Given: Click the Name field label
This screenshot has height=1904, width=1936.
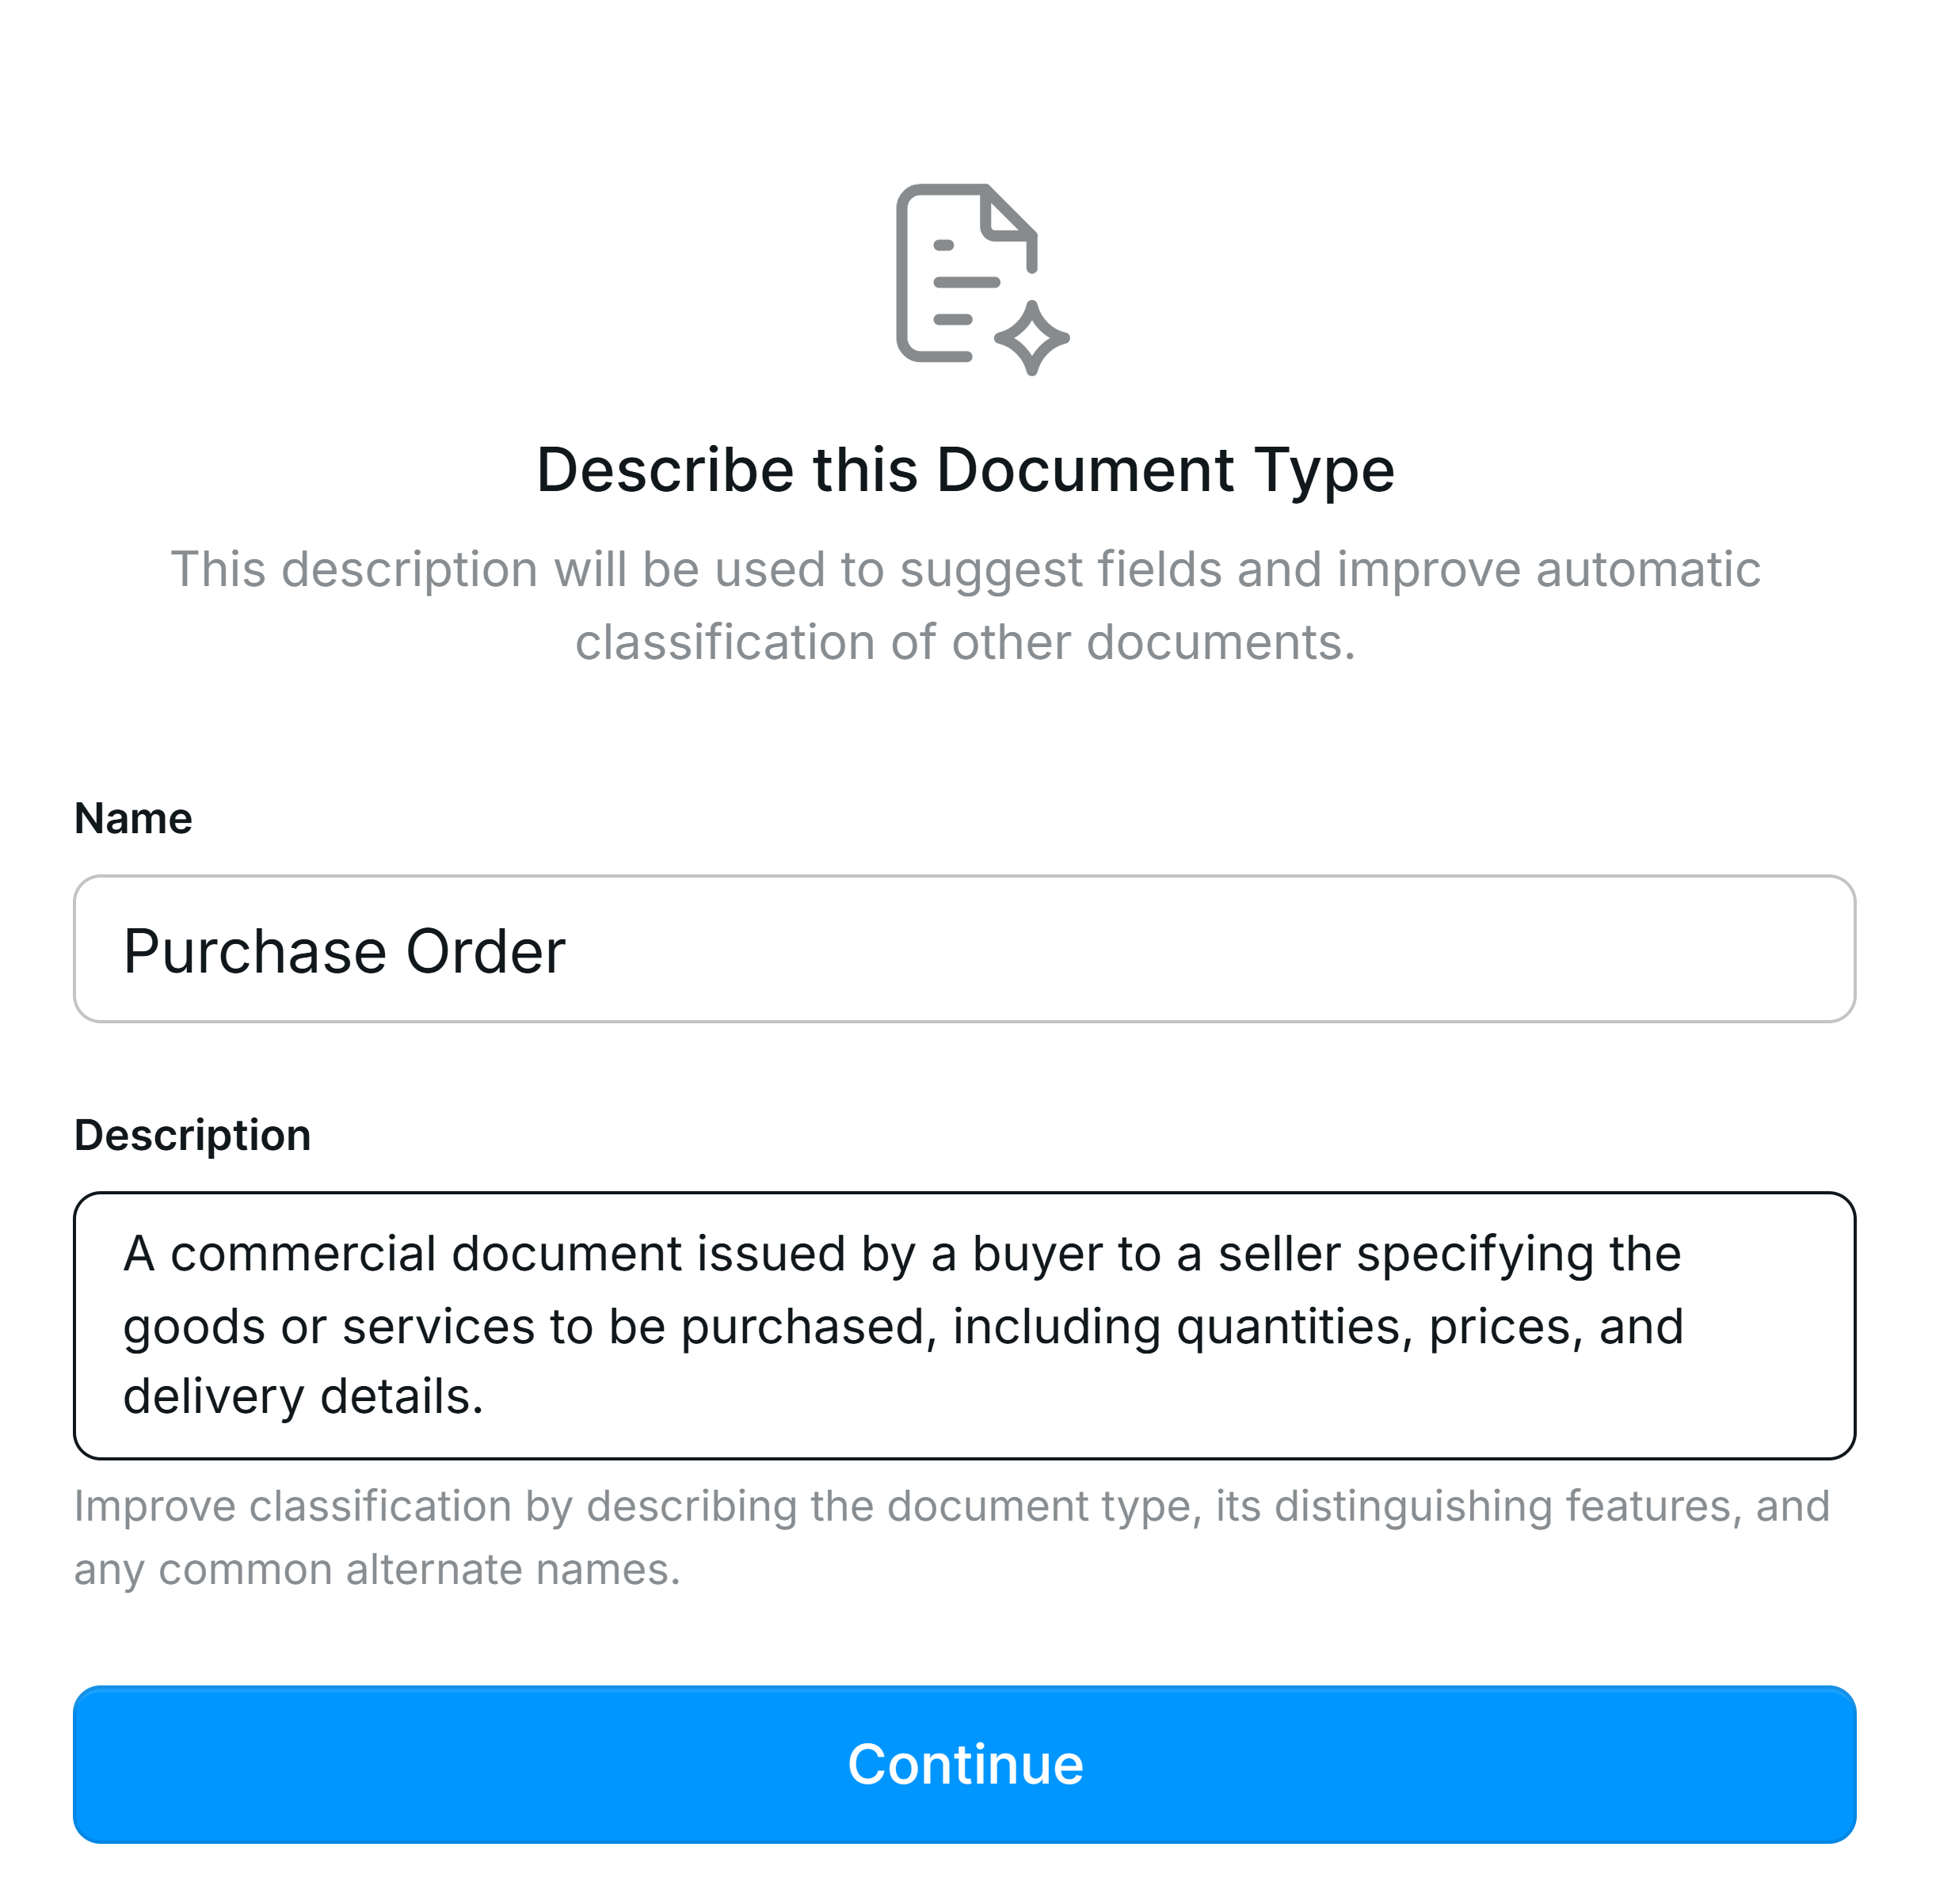Looking at the screenshot, I should click(132, 817).
